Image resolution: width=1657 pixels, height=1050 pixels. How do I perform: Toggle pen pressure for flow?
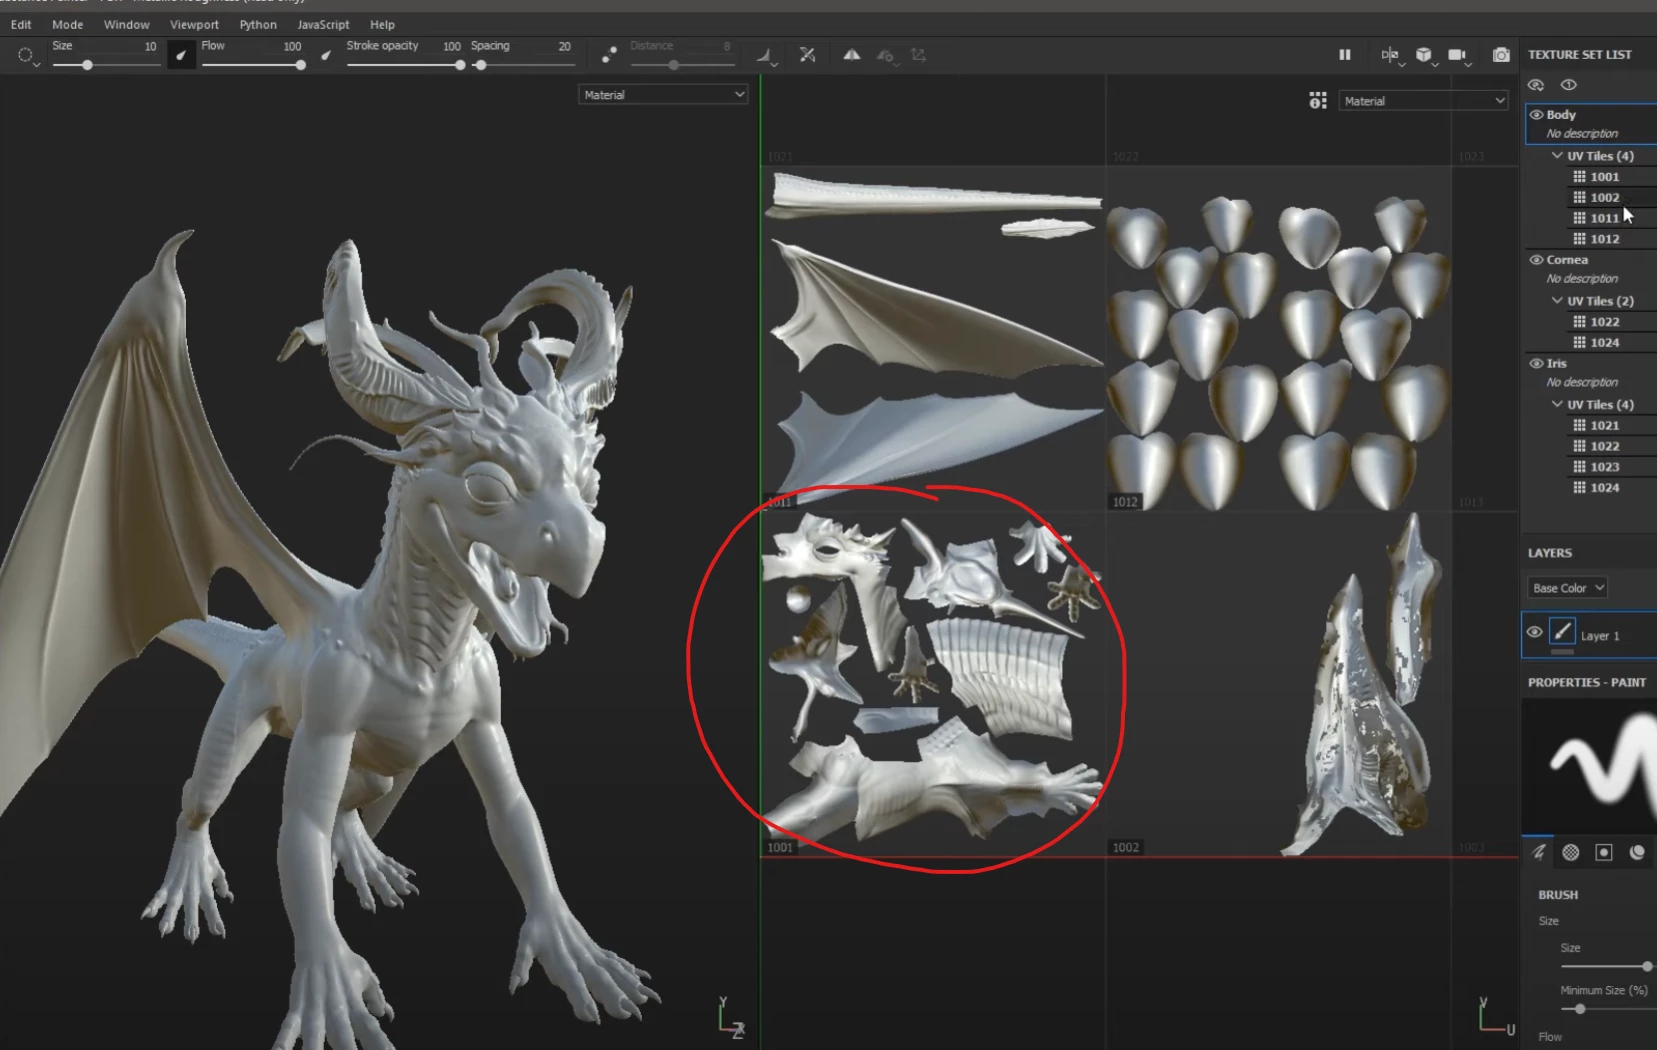[x=326, y=56]
